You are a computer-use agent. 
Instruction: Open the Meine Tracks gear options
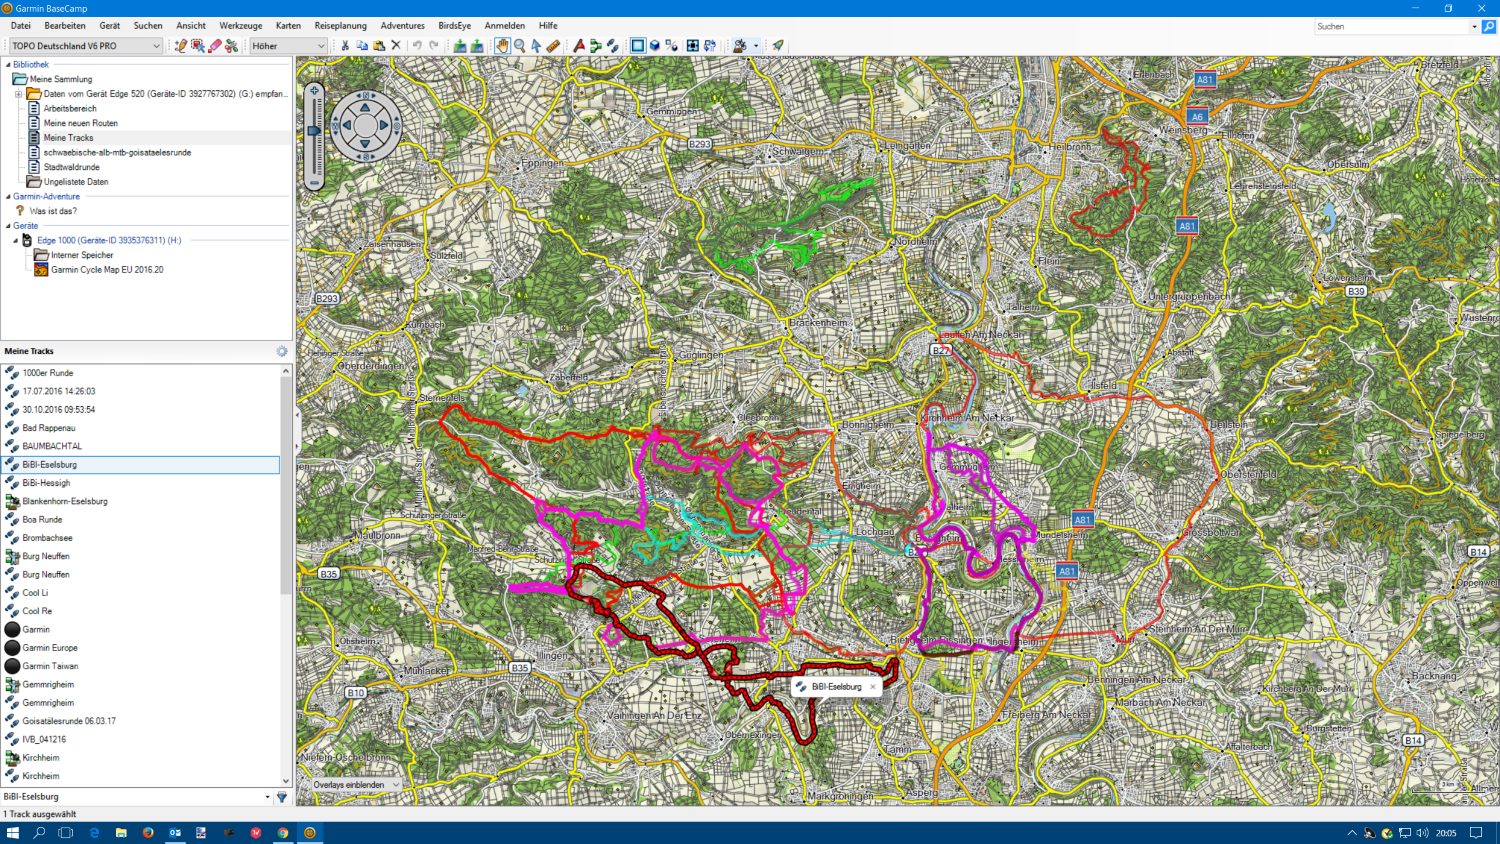[x=282, y=351]
